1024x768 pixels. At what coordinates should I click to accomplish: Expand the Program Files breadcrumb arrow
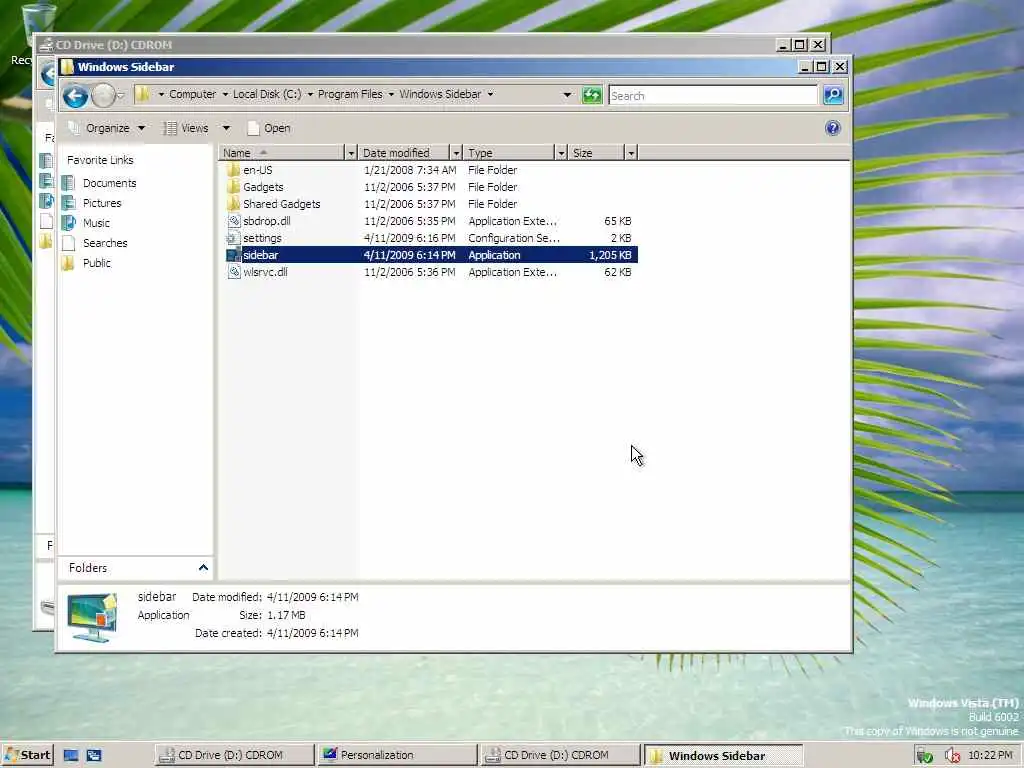tap(391, 95)
